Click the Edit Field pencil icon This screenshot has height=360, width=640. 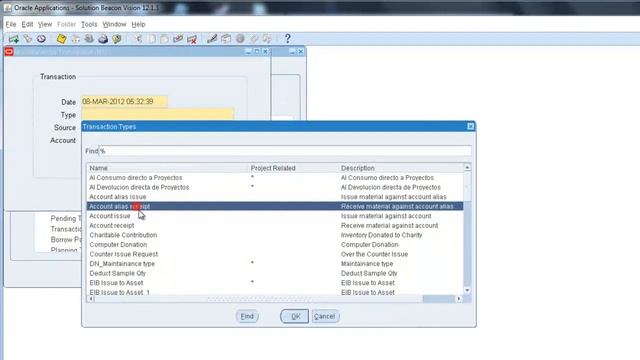pyautogui.click(x=212, y=39)
